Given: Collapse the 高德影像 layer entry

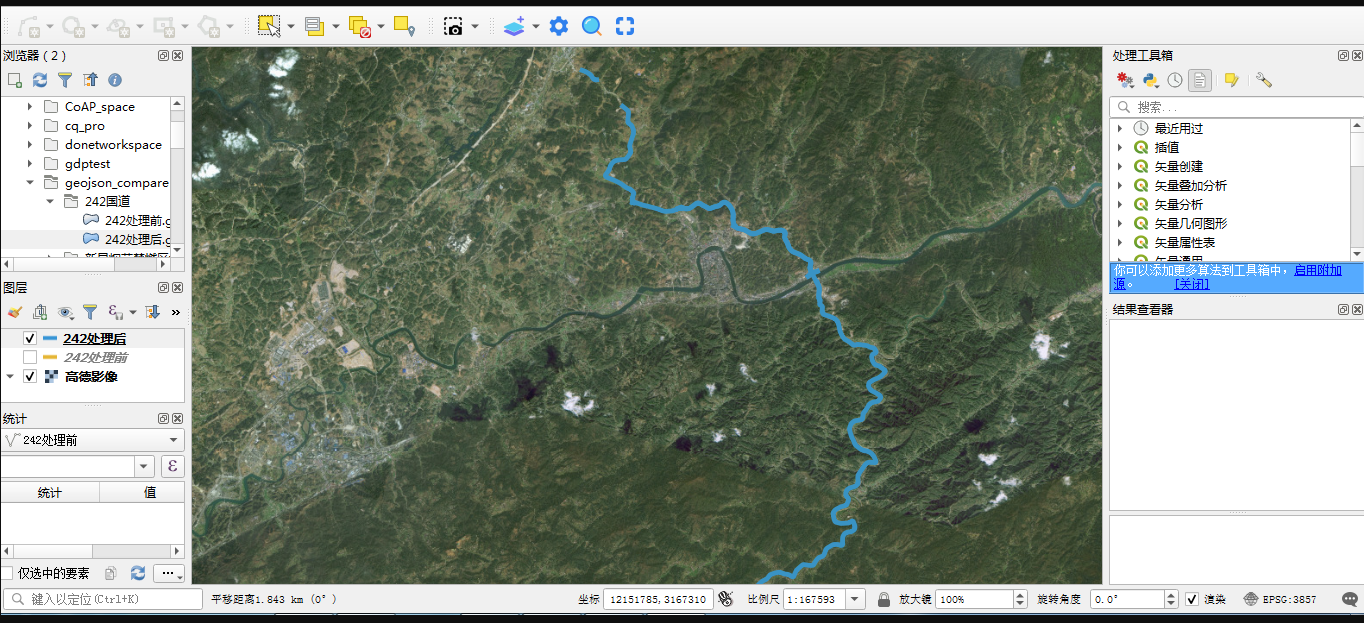Looking at the screenshot, I should (x=10, y=376).
